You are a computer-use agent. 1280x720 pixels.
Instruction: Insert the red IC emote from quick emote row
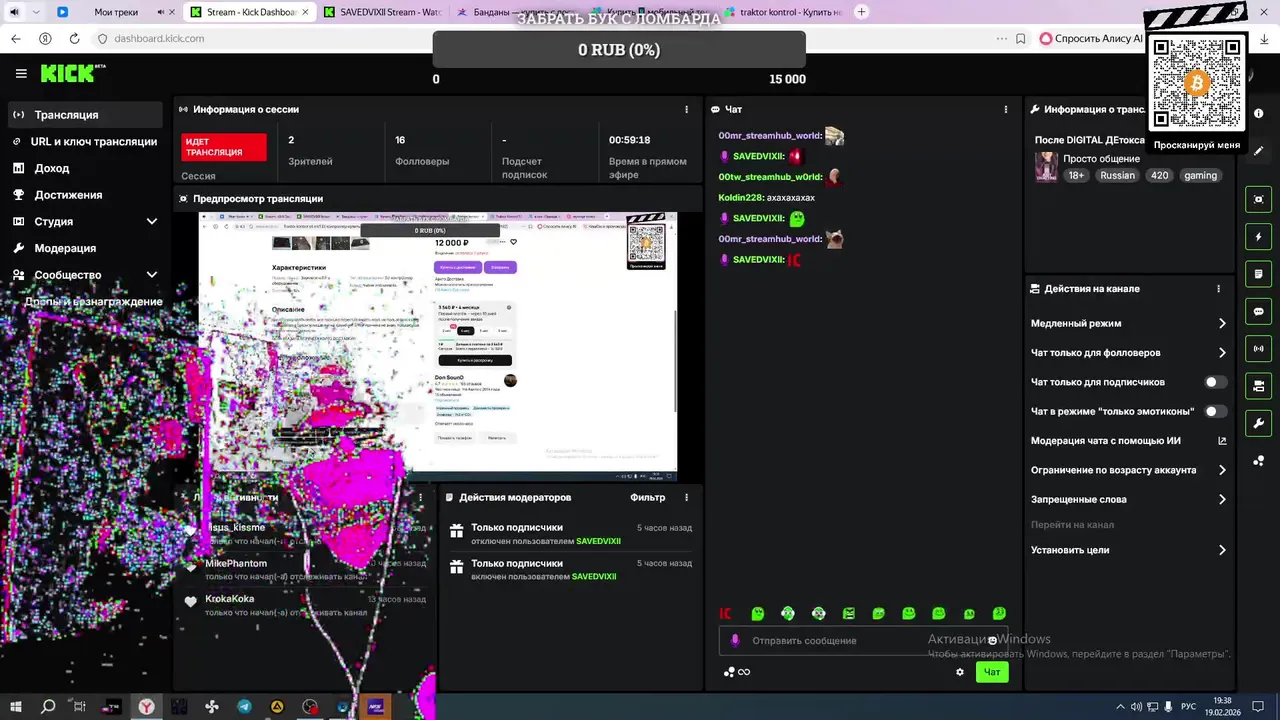coord(726,613)
